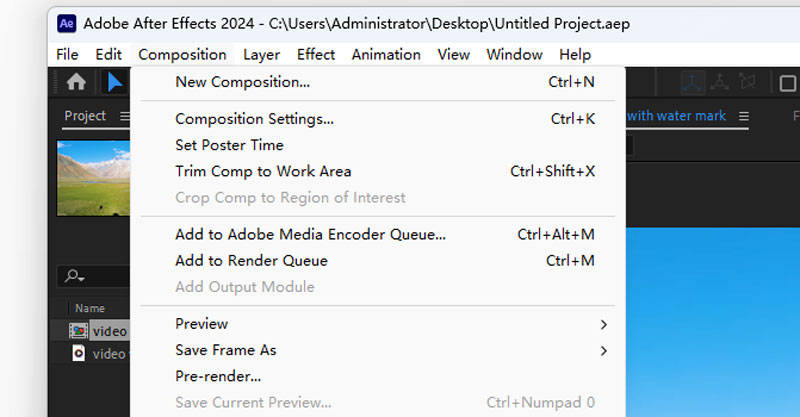The height and width of the screenshot is (417, 800).
Task: Select the view axis mode icon
Action: (747, 82)
